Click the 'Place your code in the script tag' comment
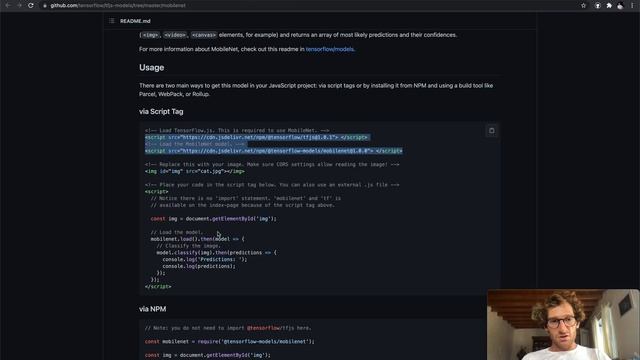The width and height of the screenshot is (640, 360). (272, 185)
